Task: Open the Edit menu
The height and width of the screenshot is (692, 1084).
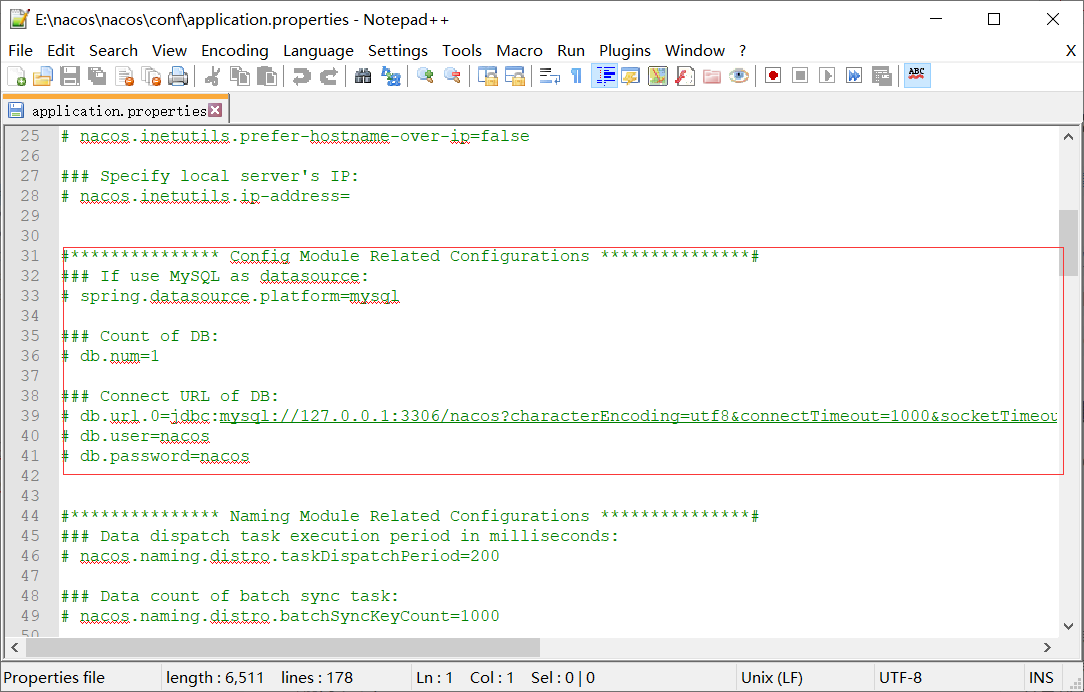Action: click(61, 50)
